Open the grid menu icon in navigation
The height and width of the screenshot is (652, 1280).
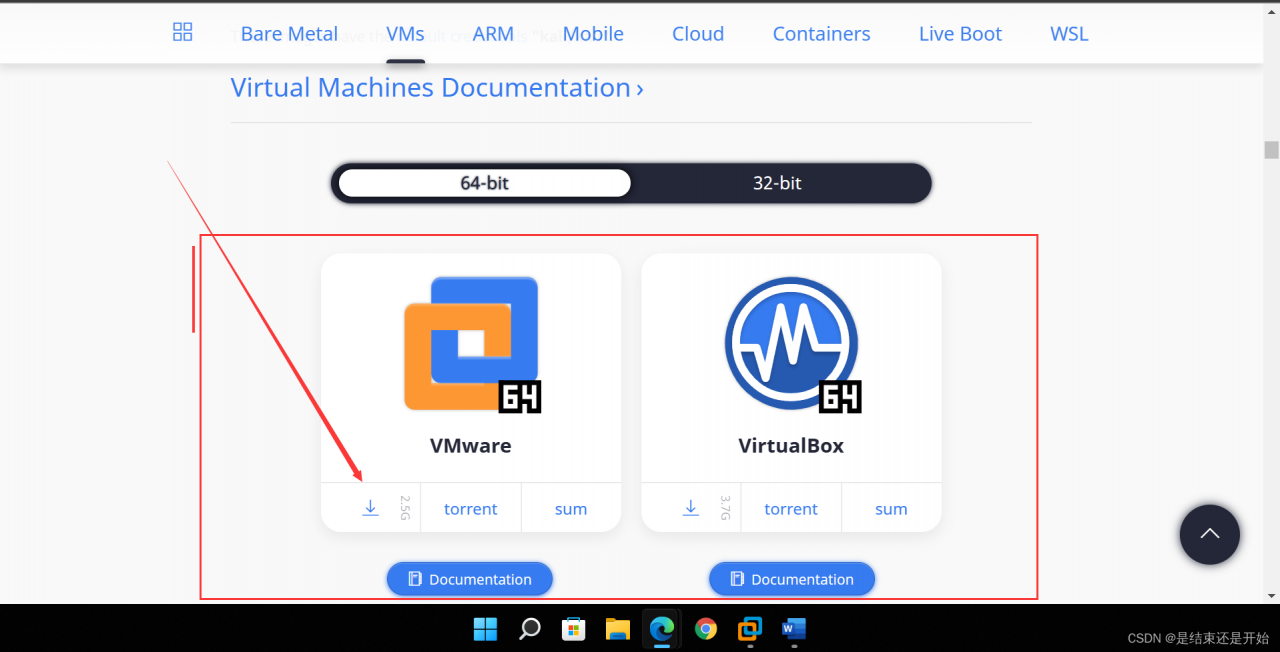(182, 32)
